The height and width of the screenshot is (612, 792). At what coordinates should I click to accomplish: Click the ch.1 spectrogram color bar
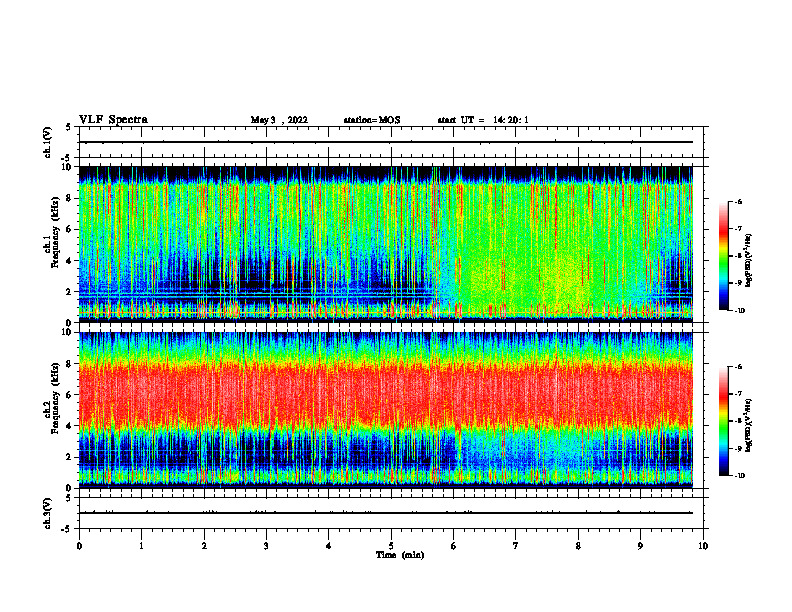click(x=723, y=256)
